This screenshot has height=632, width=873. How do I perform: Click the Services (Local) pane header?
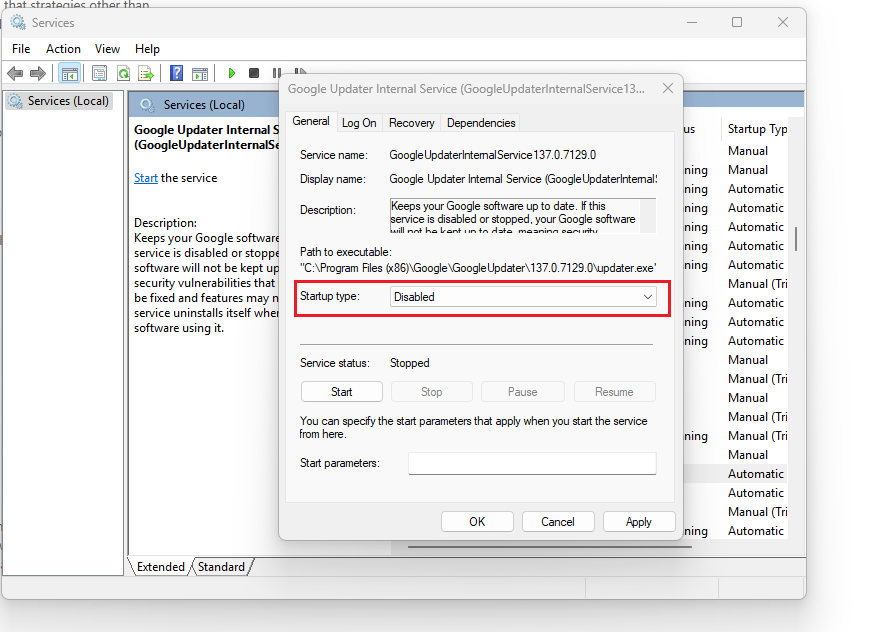click(204, 105)
